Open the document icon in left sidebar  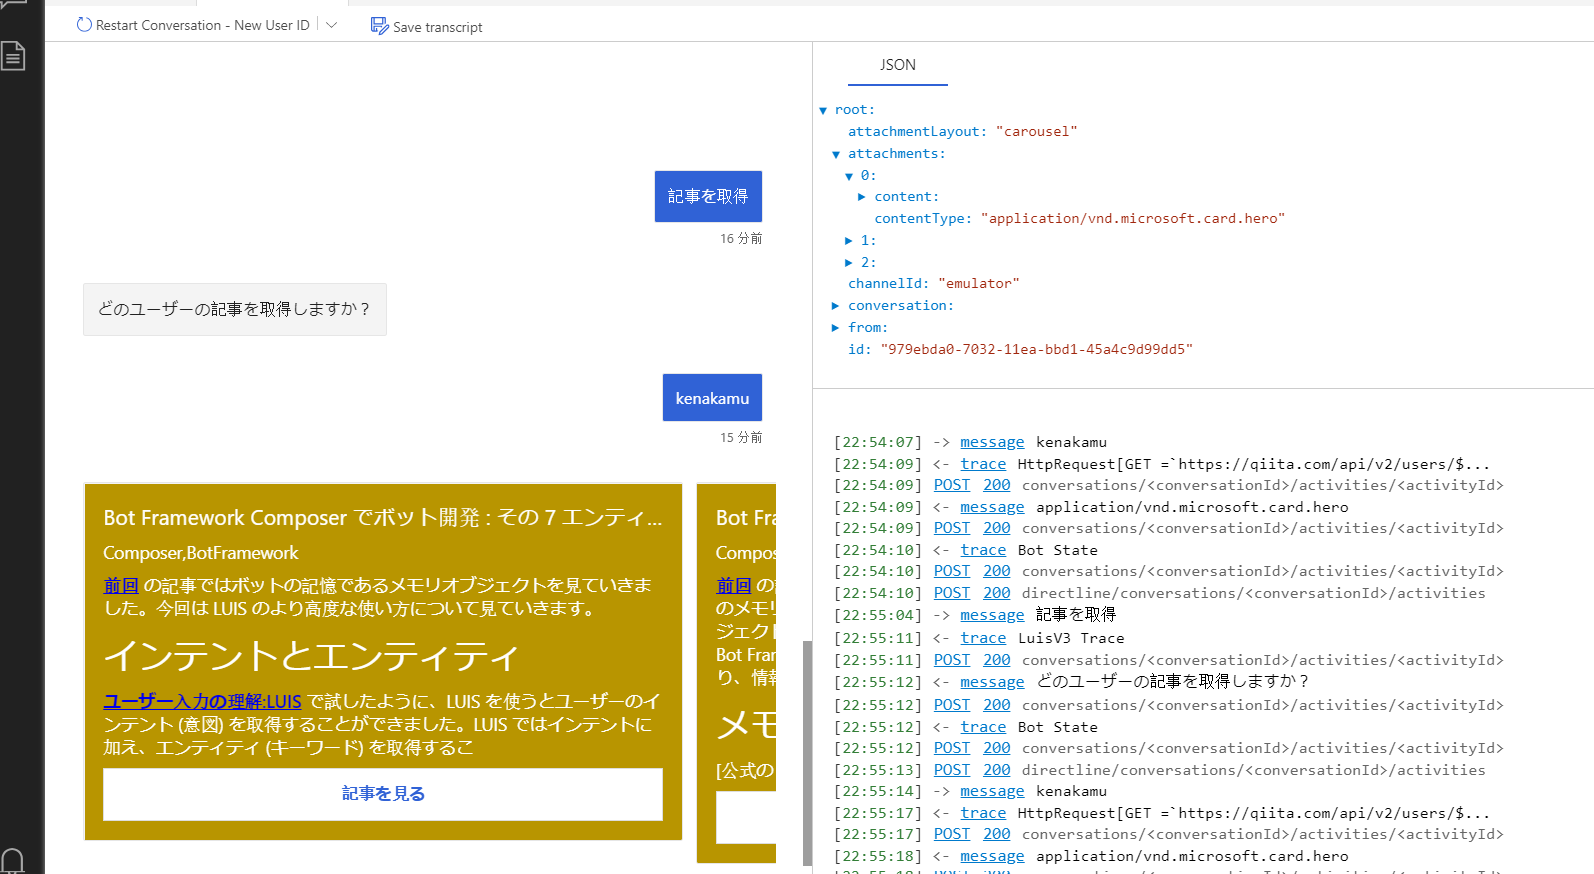(x=13, y=56)
